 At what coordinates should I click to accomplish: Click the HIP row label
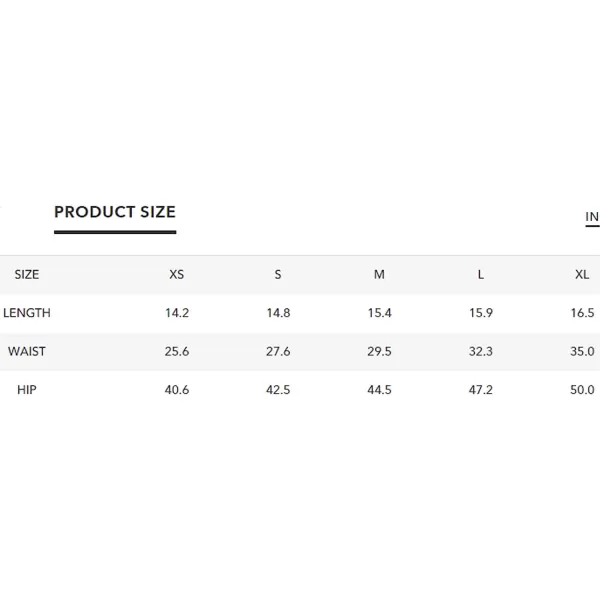point(27,390)
